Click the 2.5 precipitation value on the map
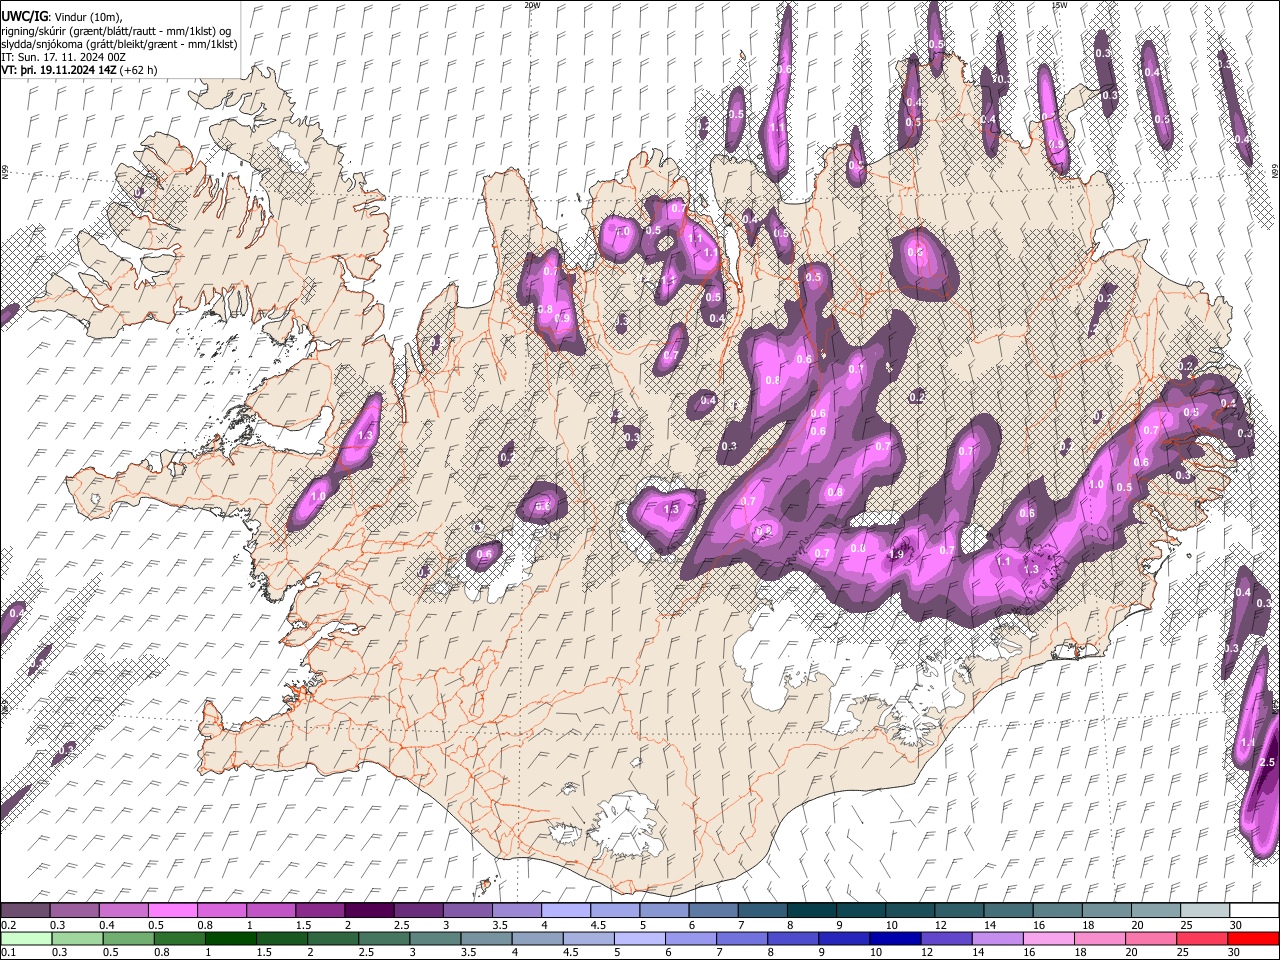The image size is (1280, 960). coord(1268,762)
